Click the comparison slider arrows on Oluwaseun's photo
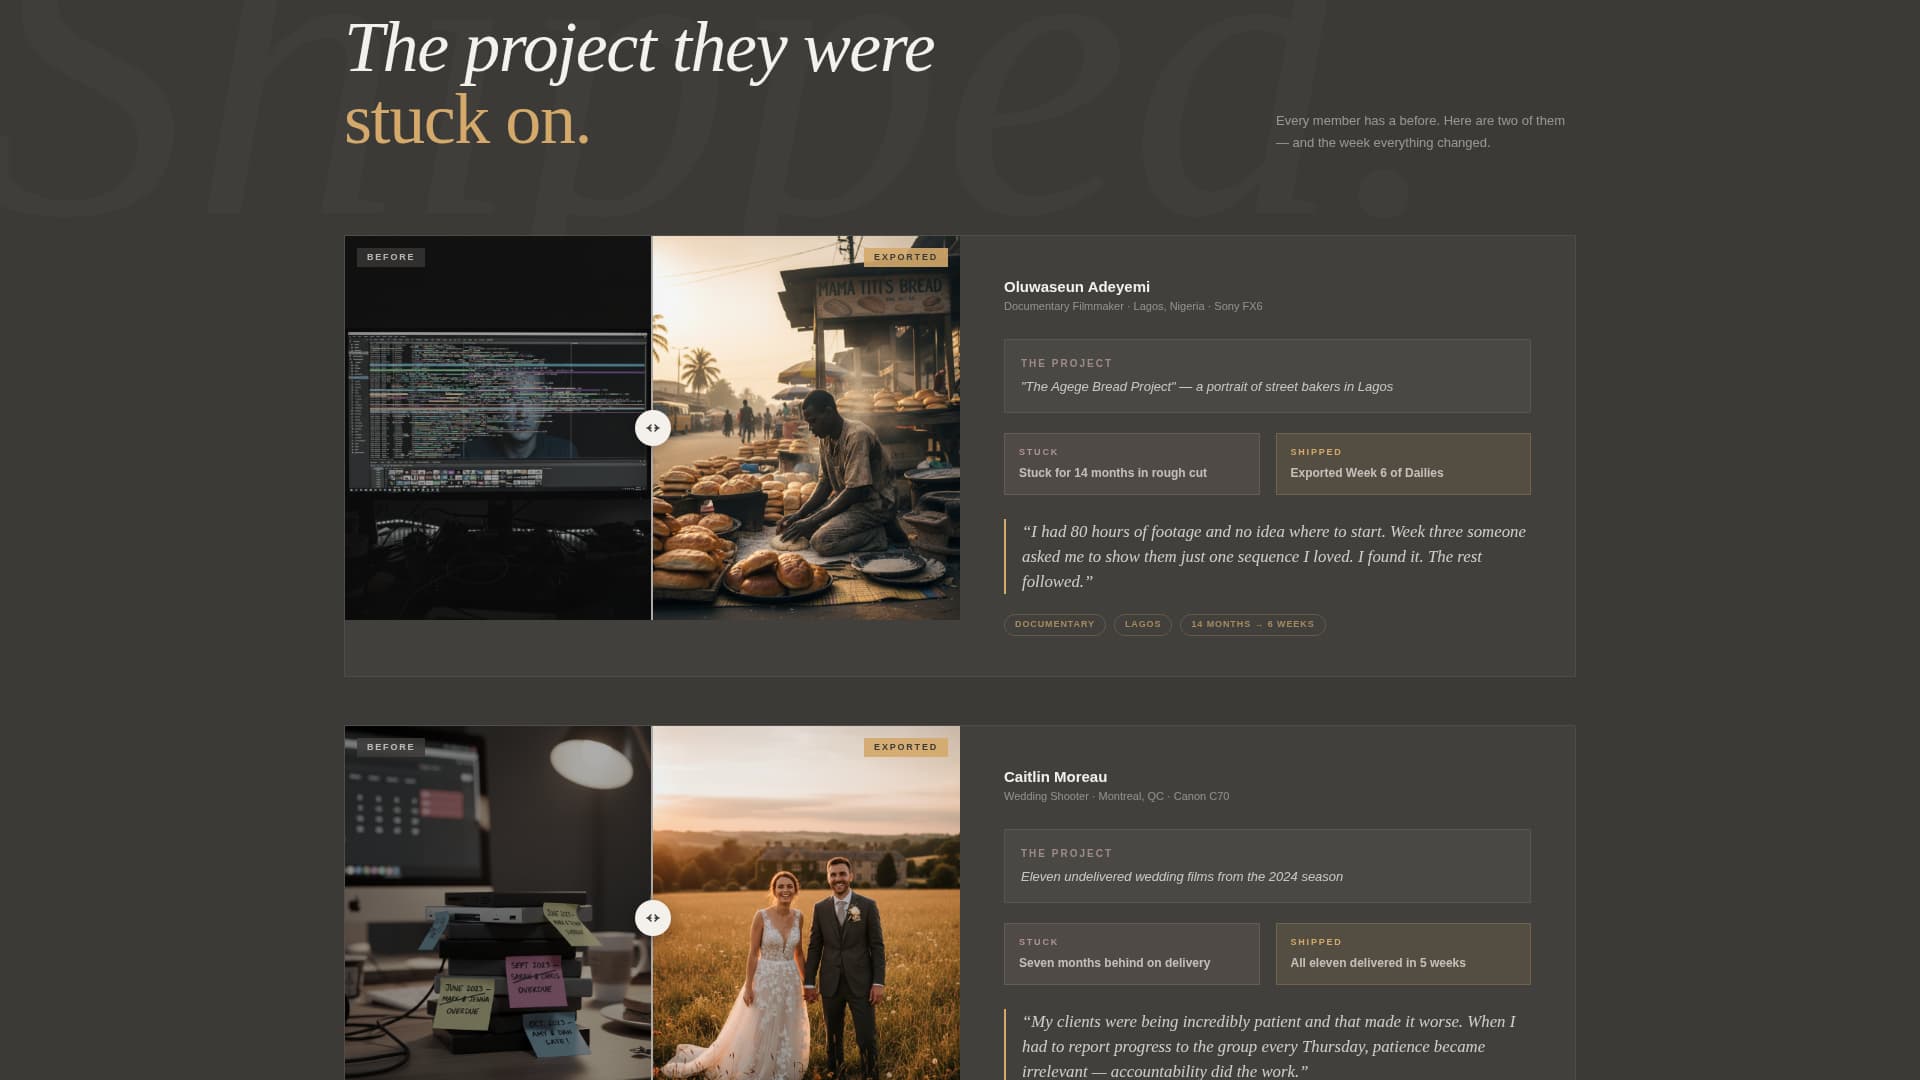Image resolution: width=1920 pixels, height=1080 pixels. pos(652,427)
